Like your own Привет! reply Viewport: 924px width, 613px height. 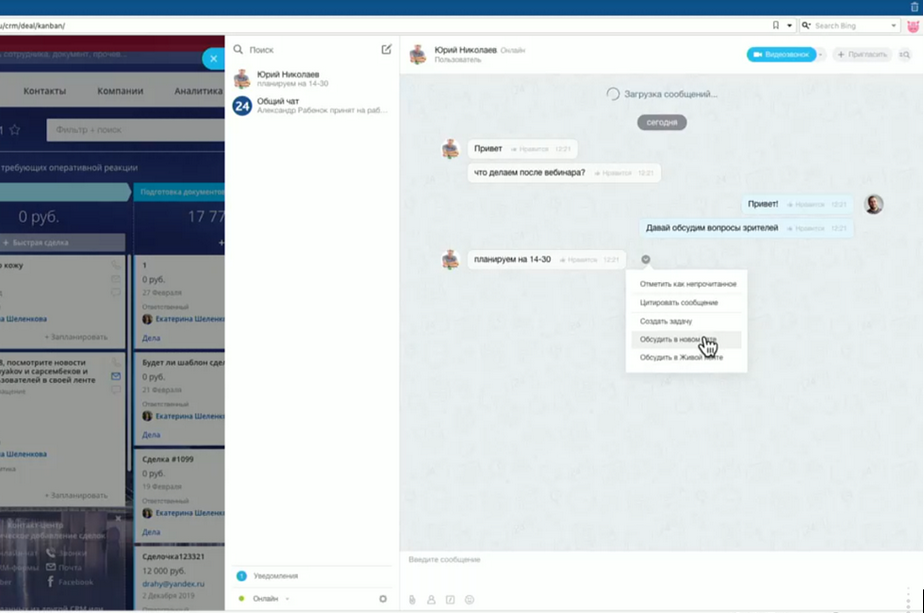pyautogui.click(x=806, y=205)
